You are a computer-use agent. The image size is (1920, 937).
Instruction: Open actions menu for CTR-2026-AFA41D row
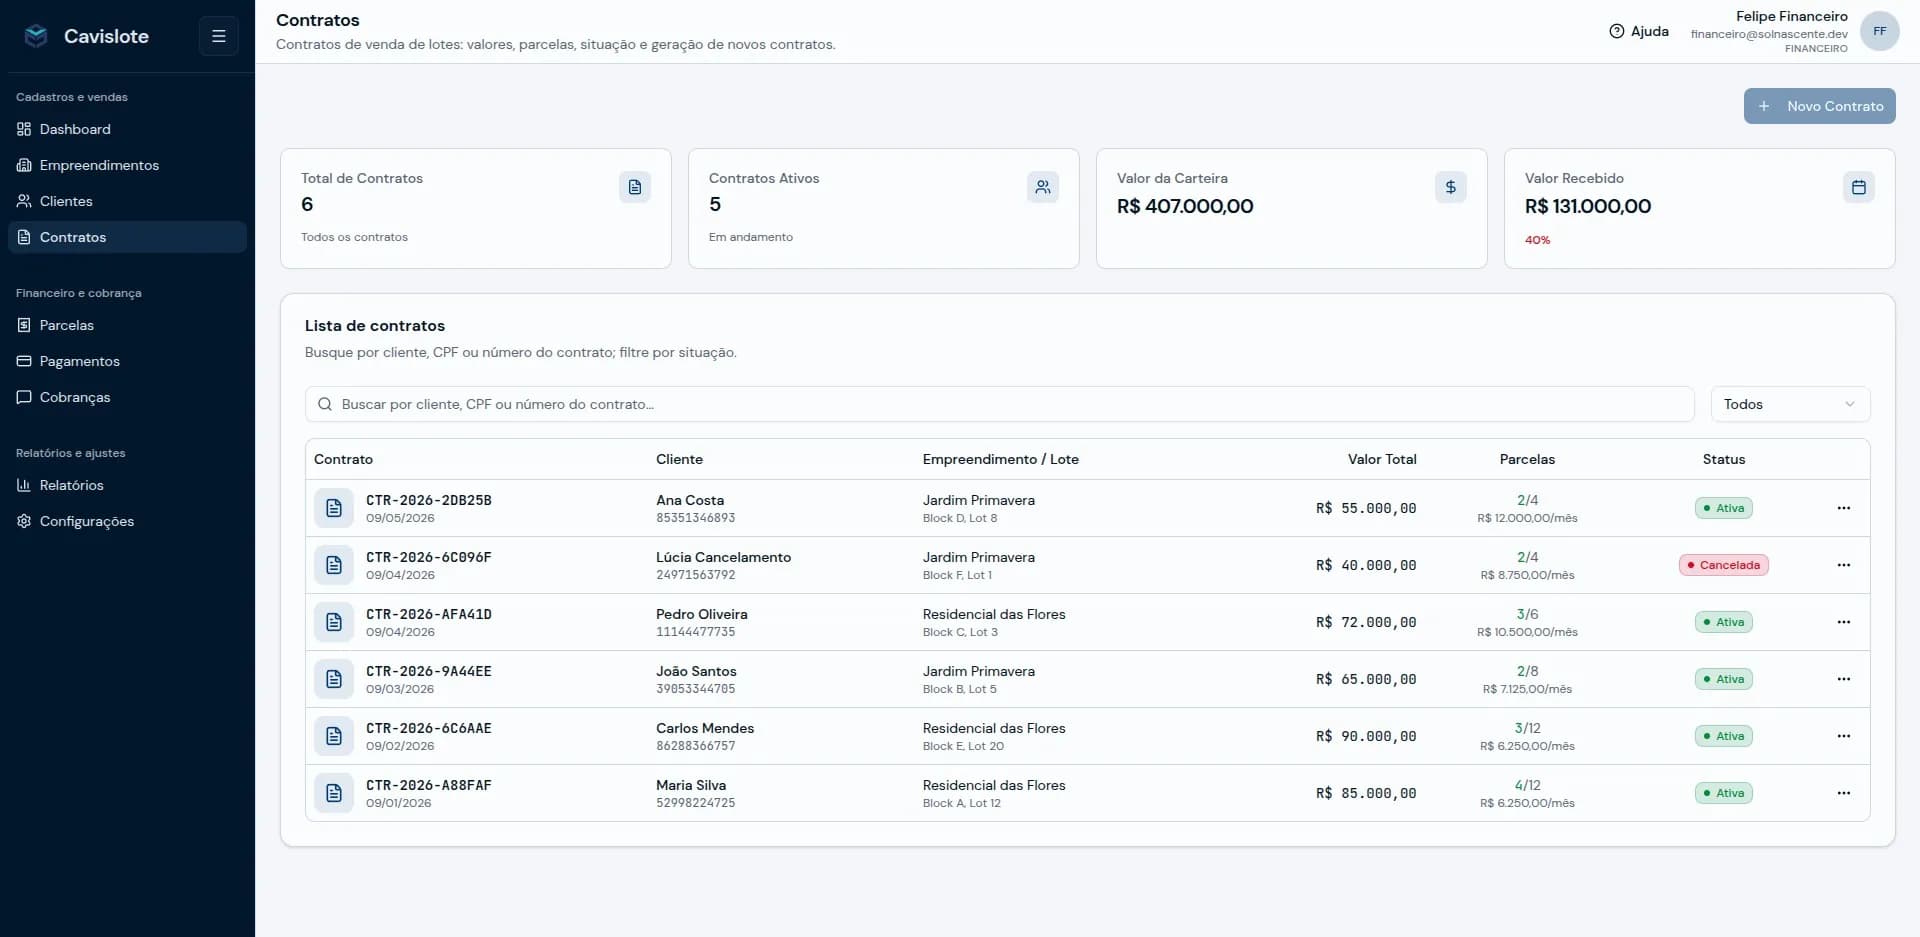pyautogui.click(x=1843, y=622)
